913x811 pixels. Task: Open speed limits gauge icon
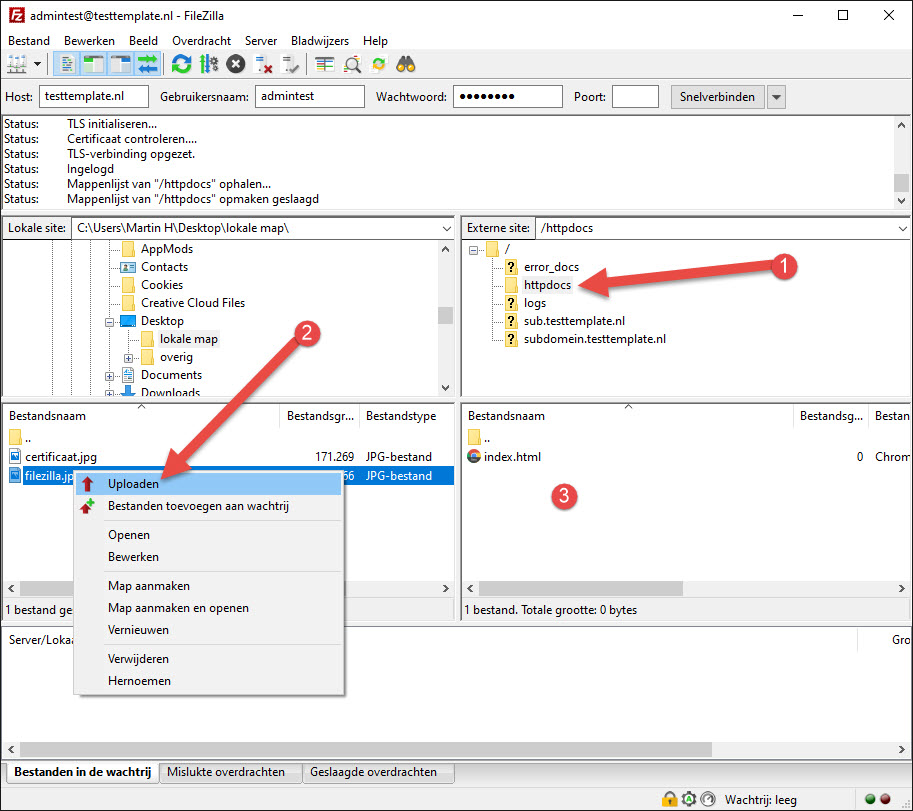tap(708, 799)
